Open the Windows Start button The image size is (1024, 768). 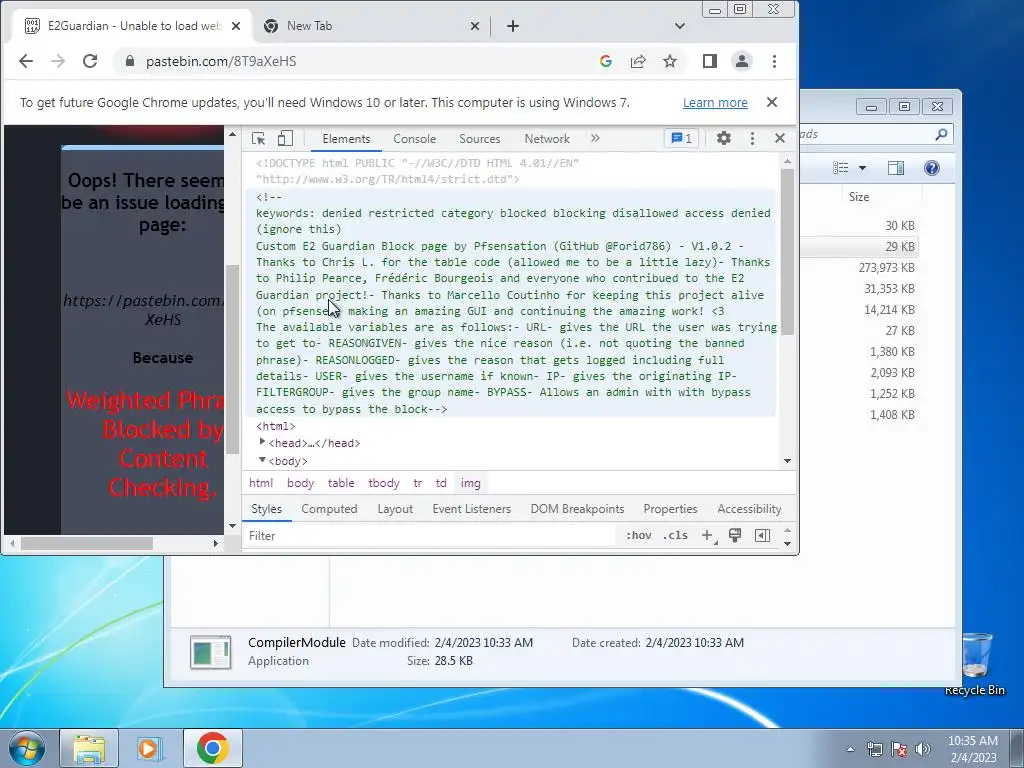tap(26, 748)
